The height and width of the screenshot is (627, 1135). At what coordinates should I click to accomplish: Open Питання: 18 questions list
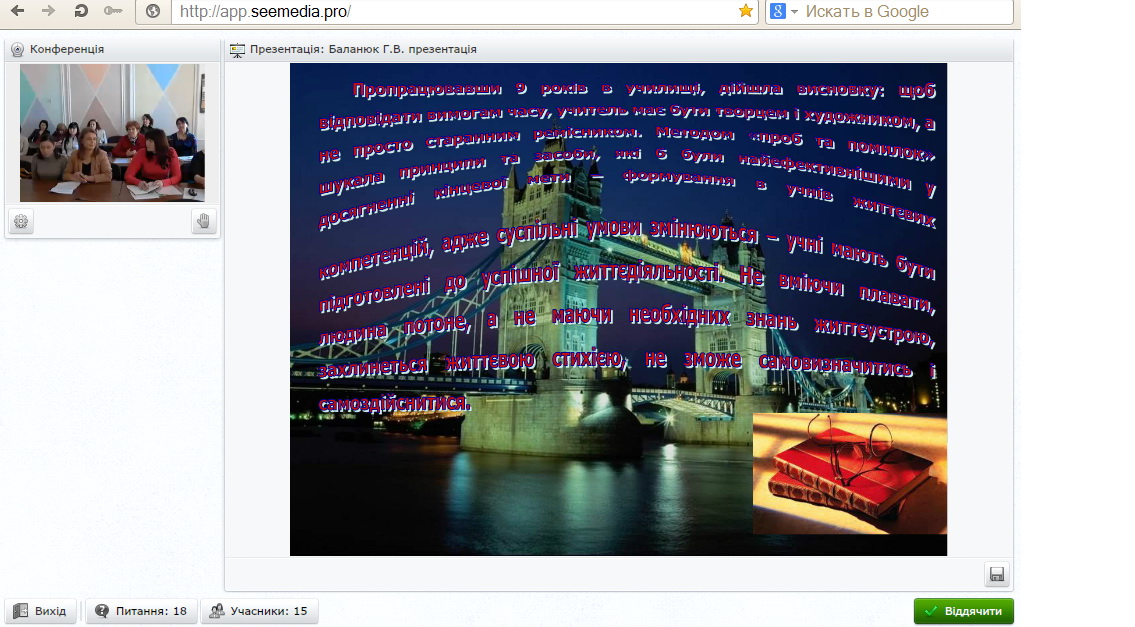(141, 611)
